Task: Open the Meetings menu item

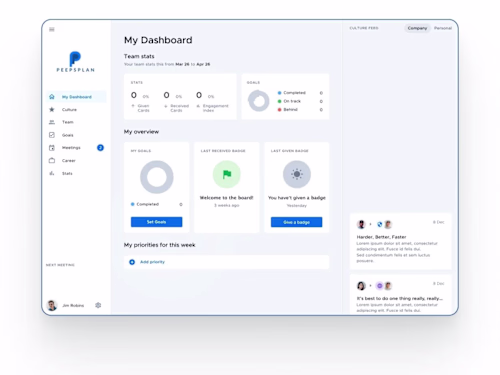Action: pyautogui.click(x=76, y=148)
